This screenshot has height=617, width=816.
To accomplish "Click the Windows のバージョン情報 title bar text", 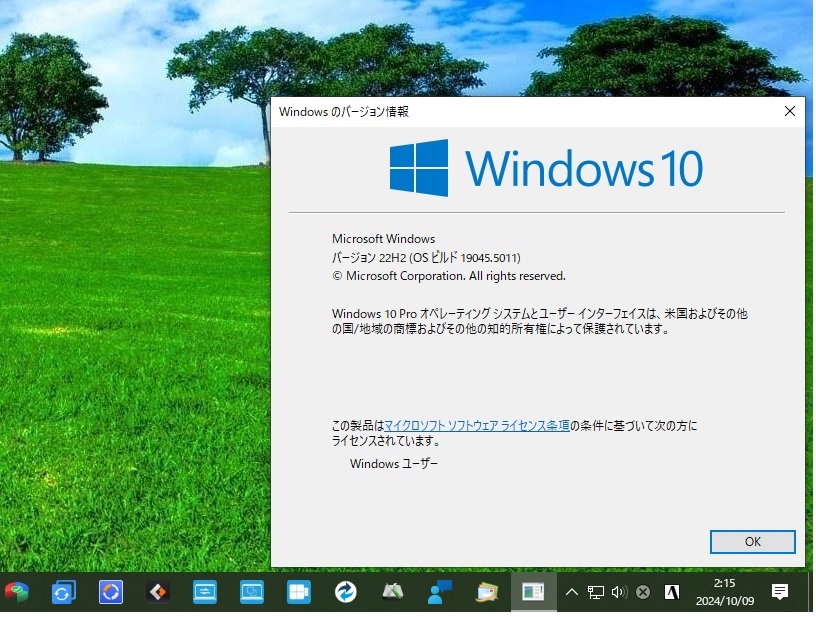I will pyautogui.click(x=343, y=112).
